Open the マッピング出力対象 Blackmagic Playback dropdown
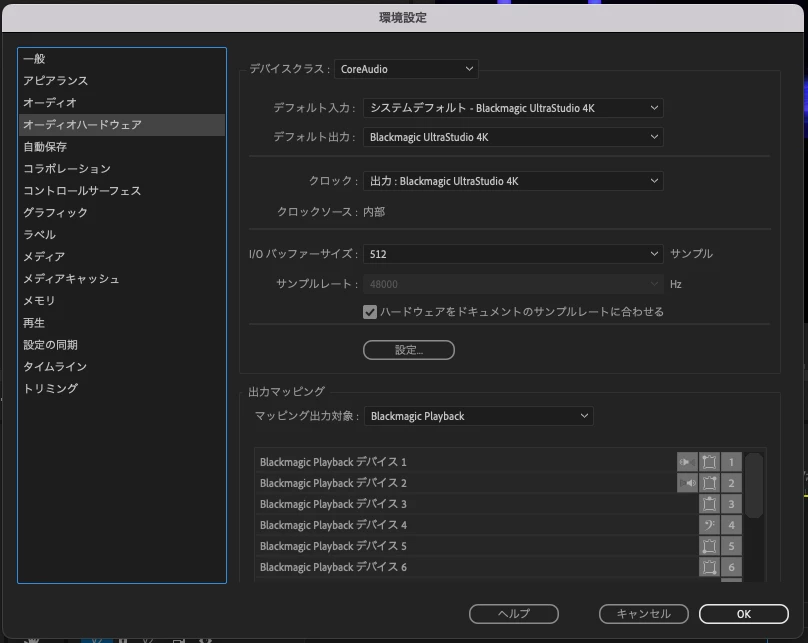This screenshot has height=643, width=808. tap(479, 416)
